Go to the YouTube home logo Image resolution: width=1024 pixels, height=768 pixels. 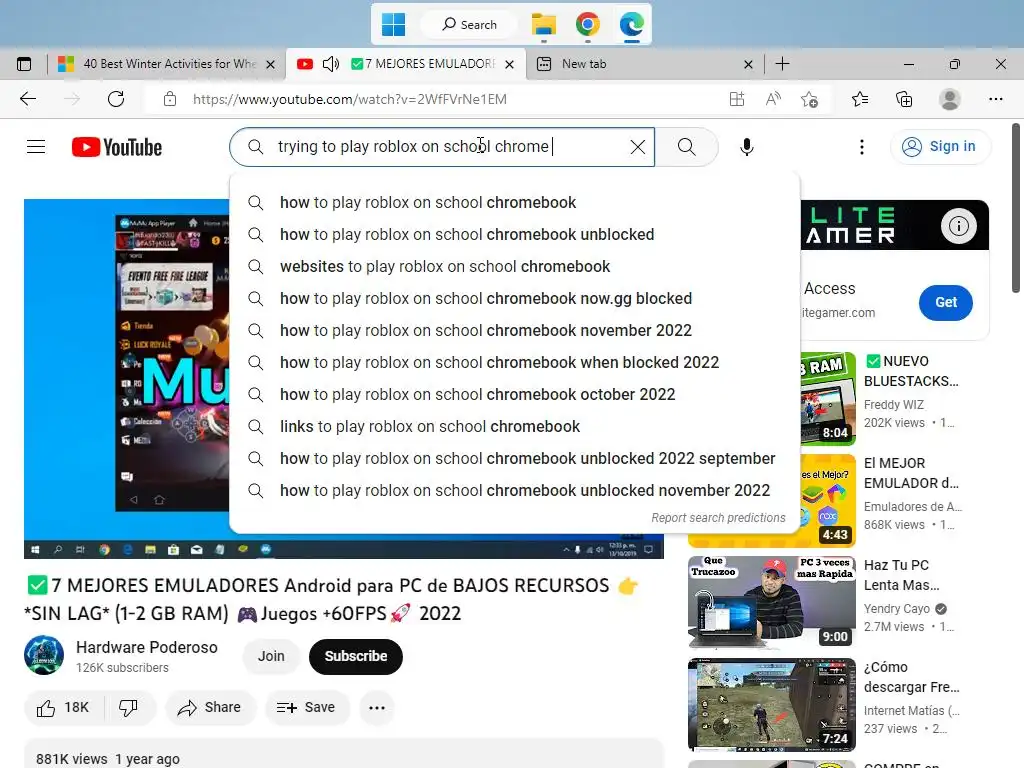[117, 147]
